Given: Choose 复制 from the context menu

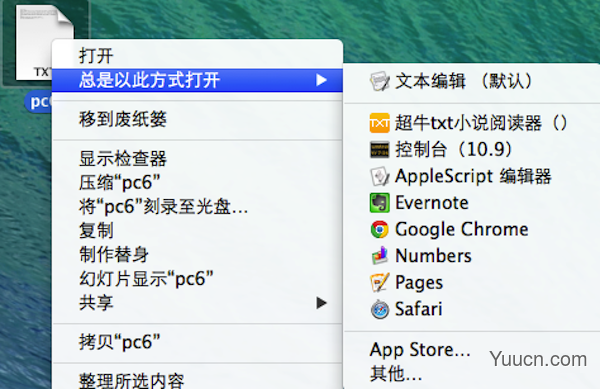Looking at the screenshot, I should click(x=197, y=231).
